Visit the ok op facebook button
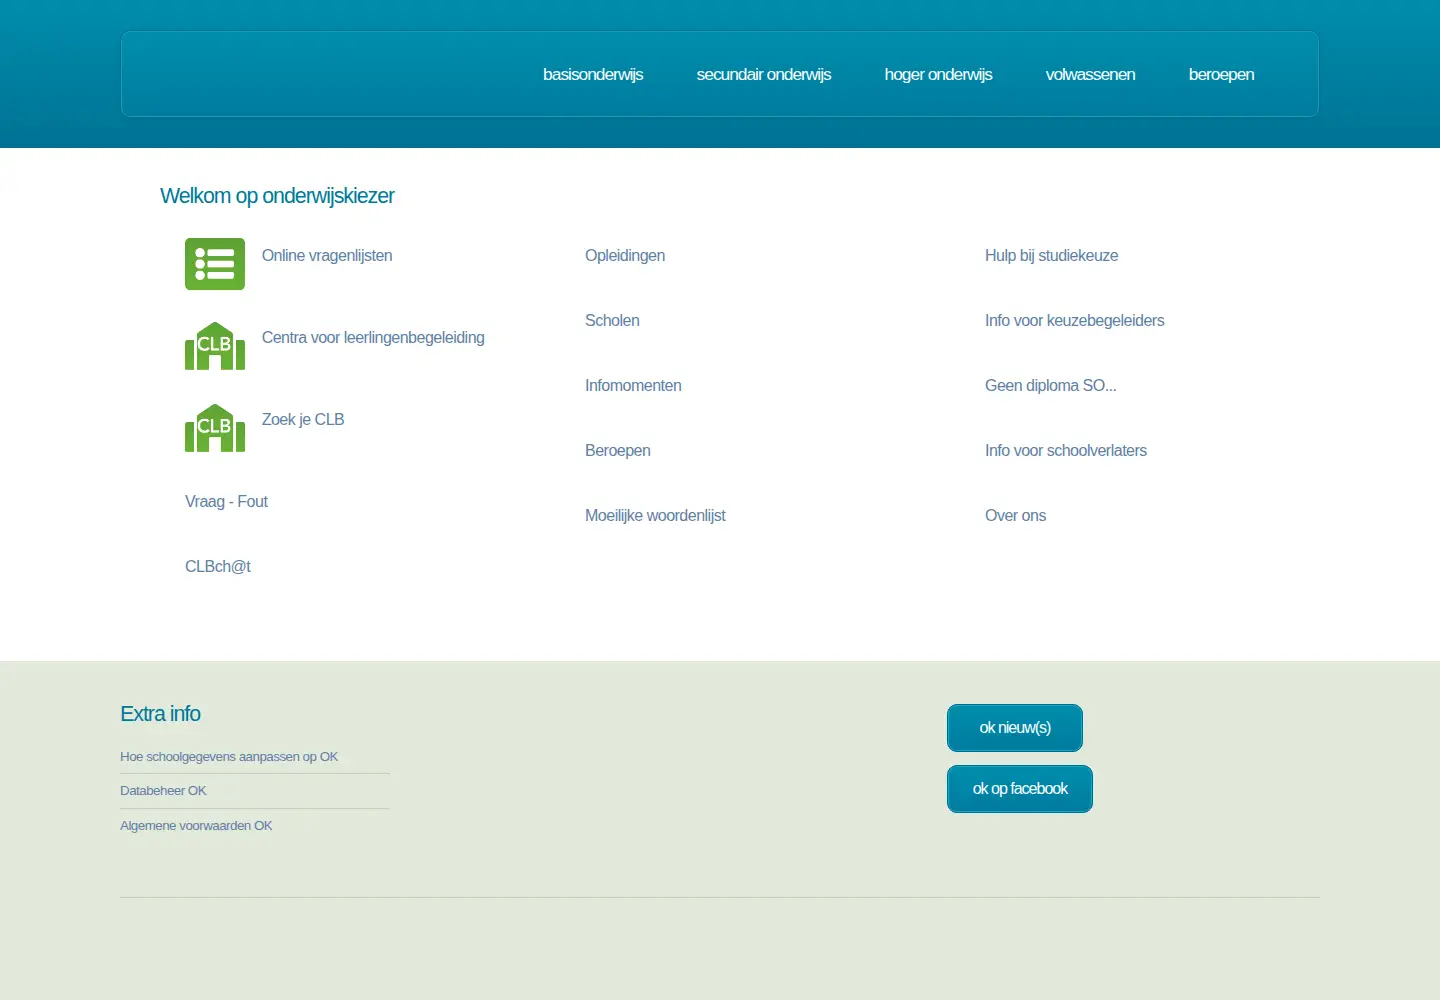The height and width of the screenshot is (1000, 1440). tap(1020, 789)
